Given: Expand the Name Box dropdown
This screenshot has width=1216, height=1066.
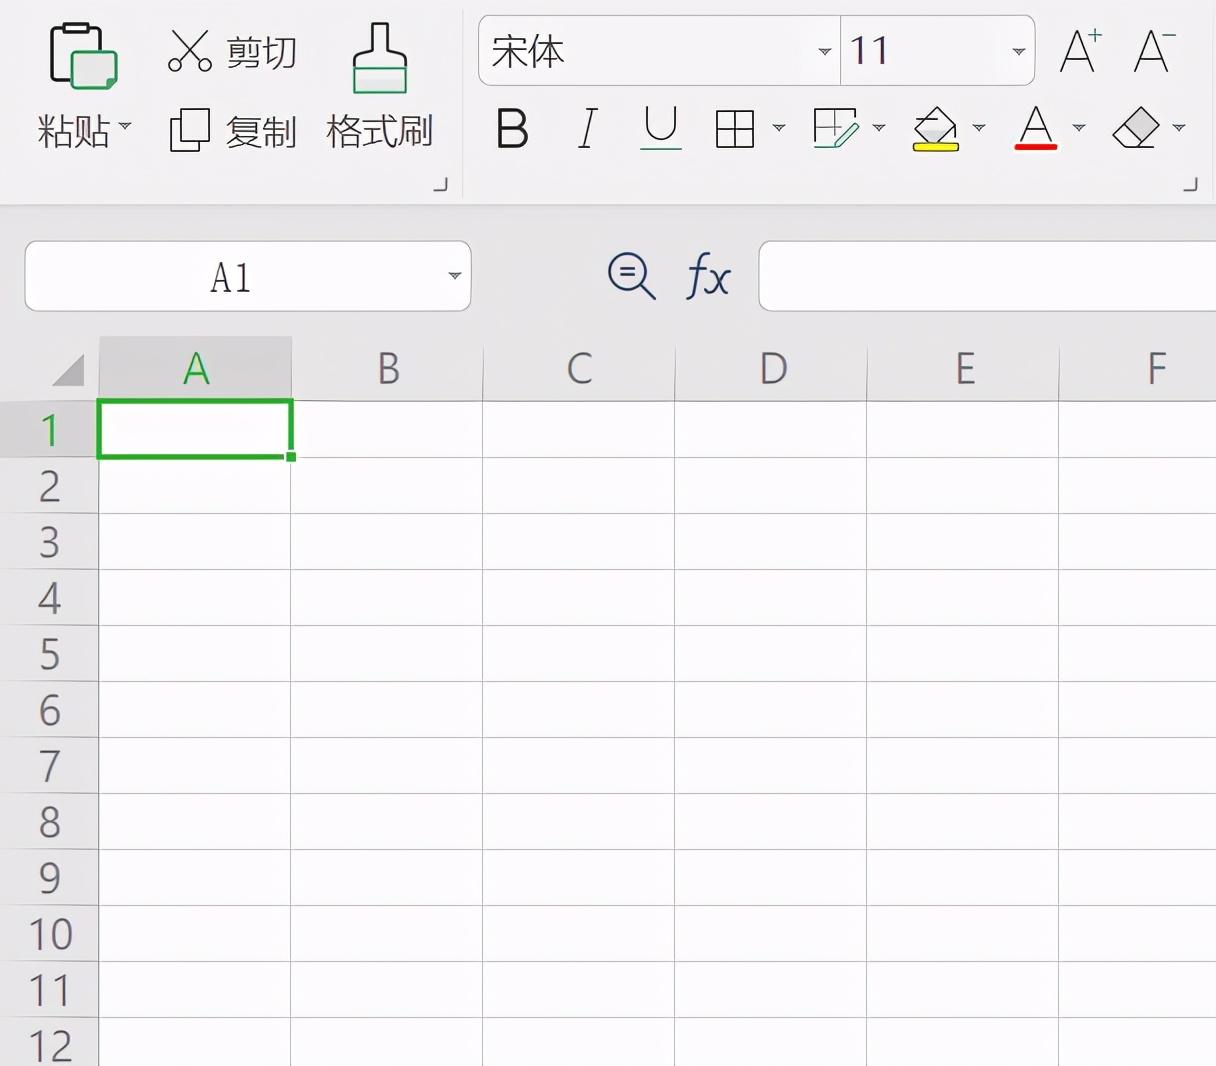Looking at the screenshot, I should click(x=454, y=276).
